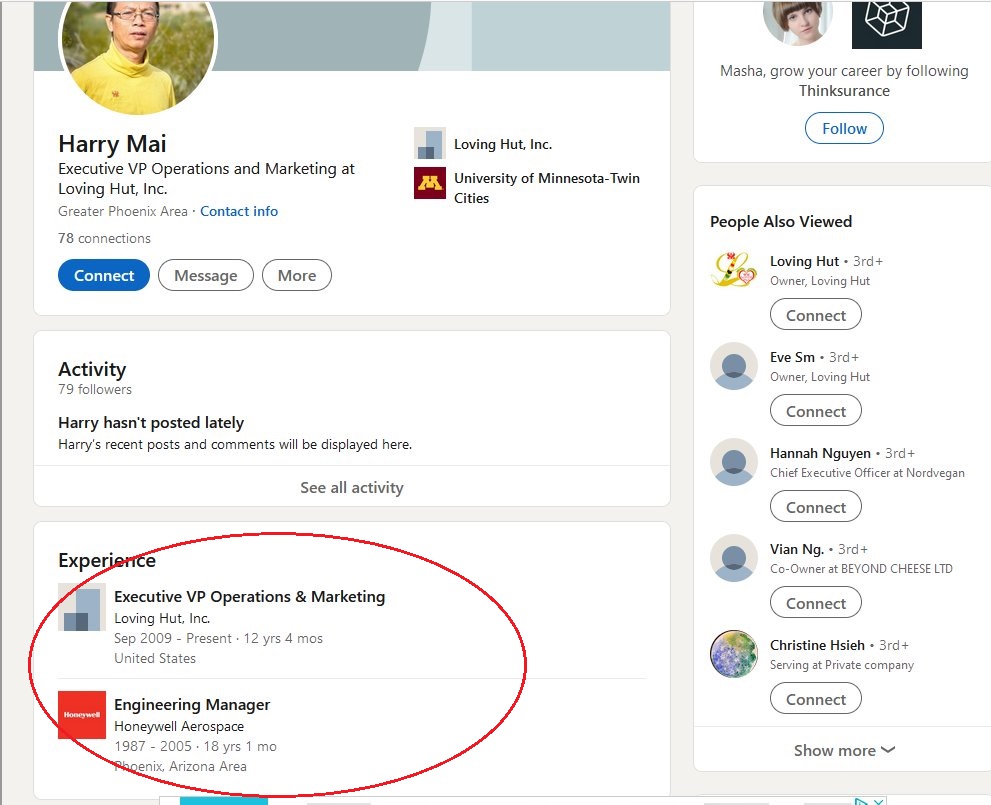Image resolution: width=991 pixels, height=805 pixels.
Task: Connect with Loving Hut owner profile
Action: tap(815, 315)
